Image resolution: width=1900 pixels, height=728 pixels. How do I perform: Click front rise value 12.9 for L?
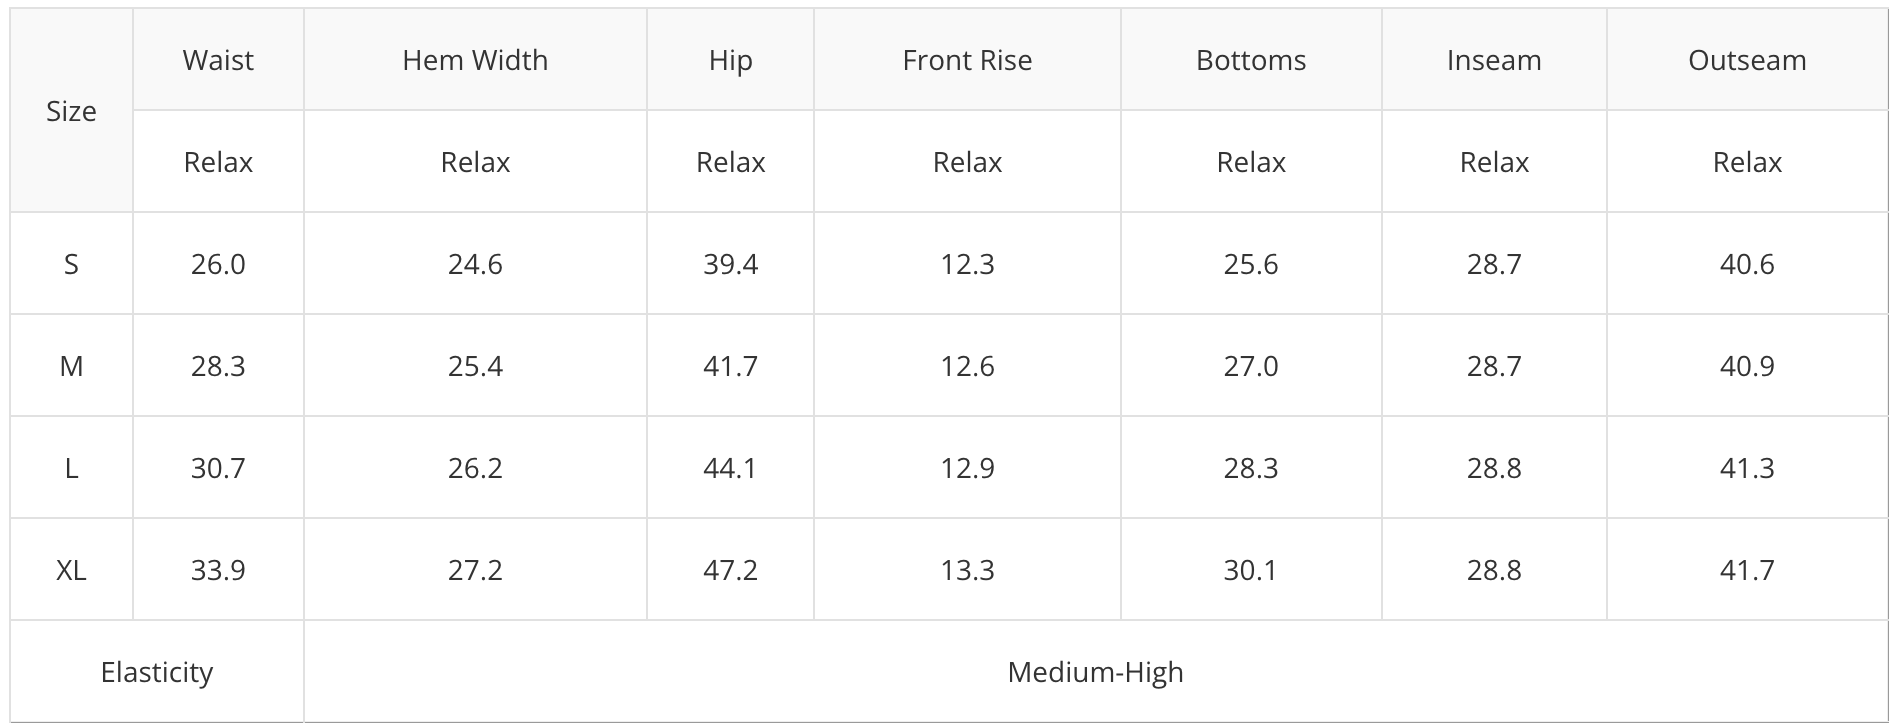[967, 468]
